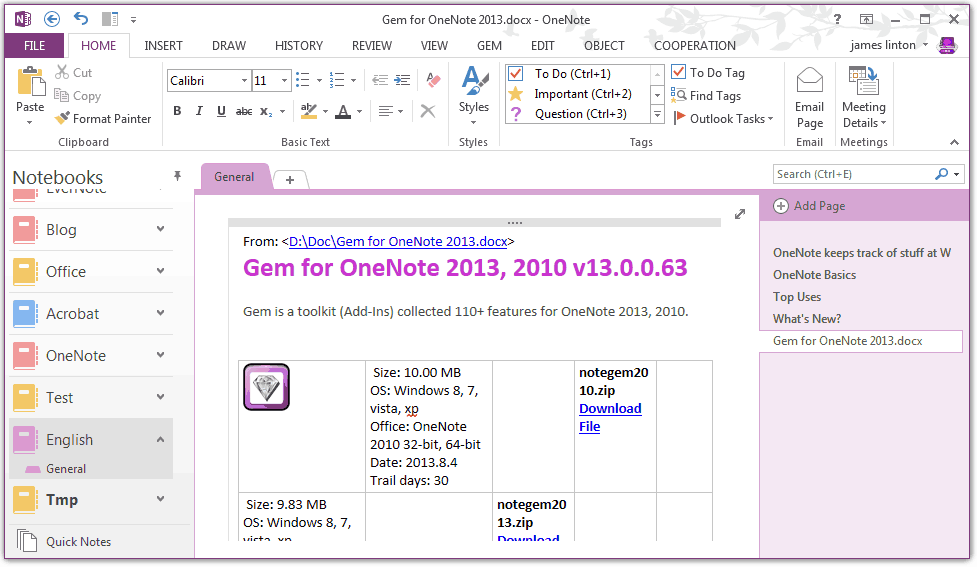This screenshot has width=977, height=567.
Task: Expand the Tags gallery more arrow
Action: coord(657,115)
